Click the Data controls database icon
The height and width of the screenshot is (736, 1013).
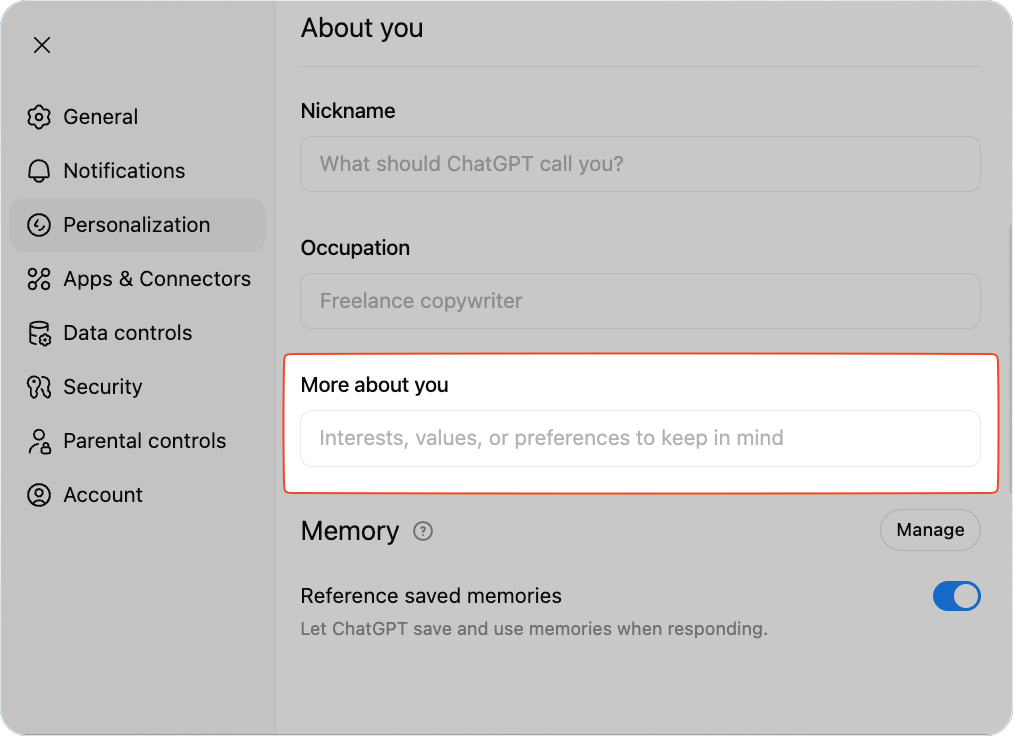39,333
